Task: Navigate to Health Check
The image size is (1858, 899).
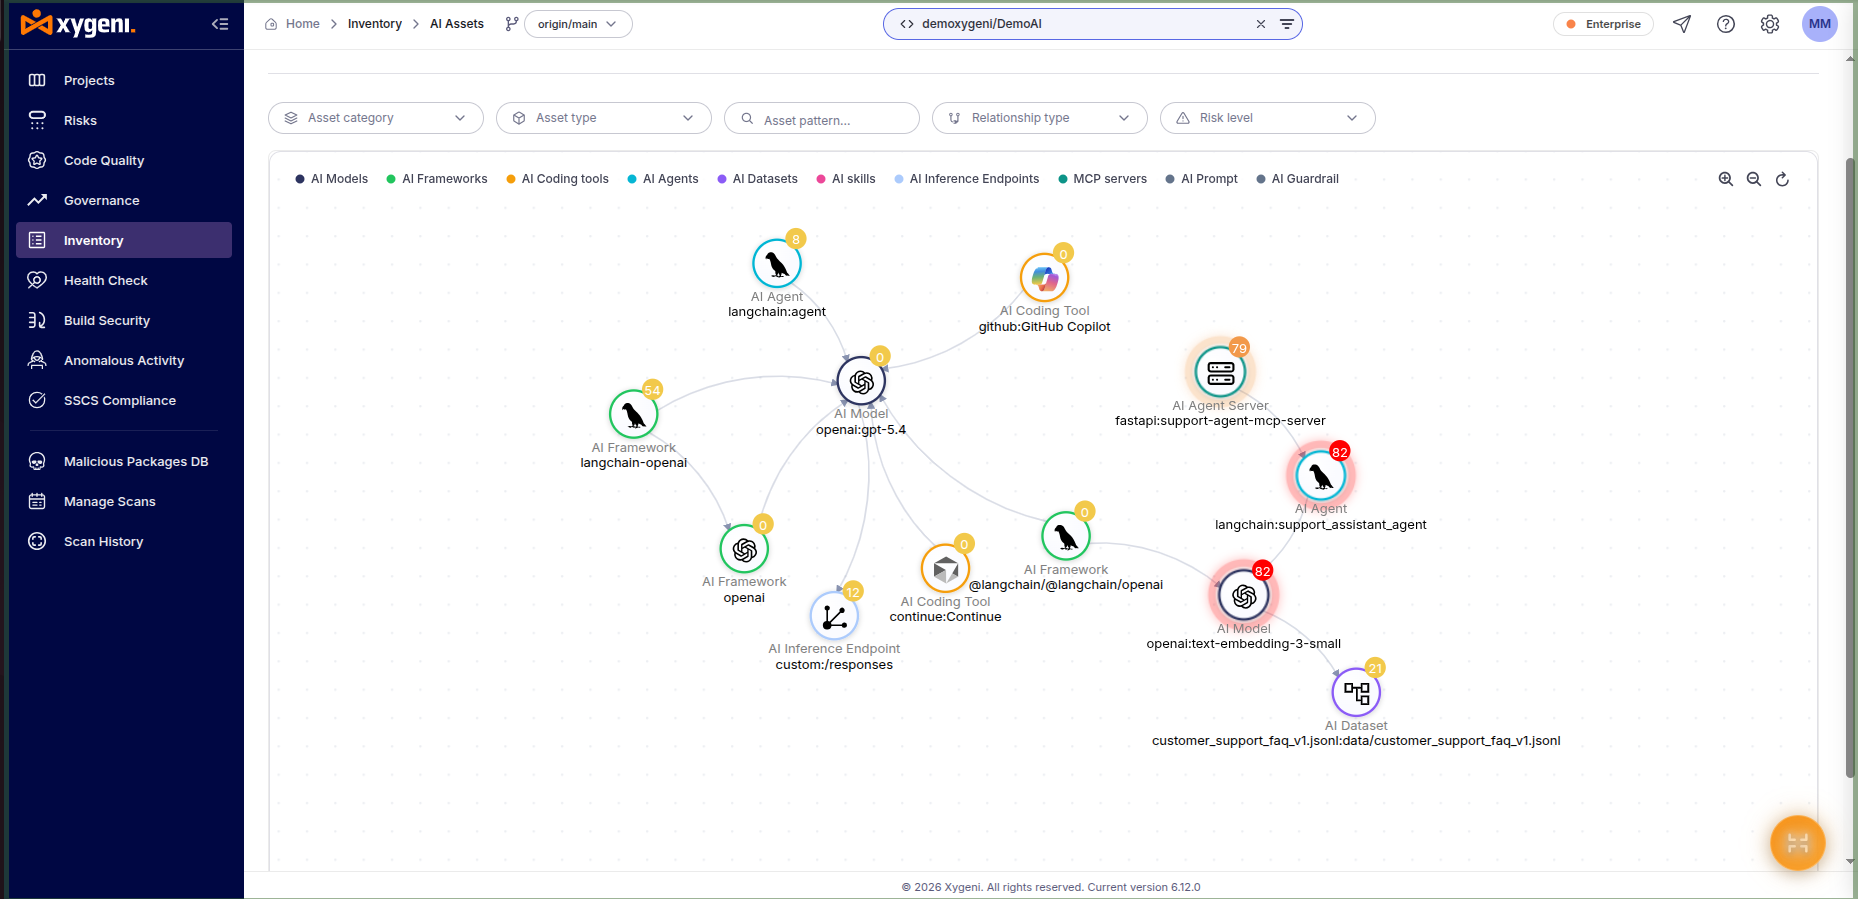Action: point(124,280)
